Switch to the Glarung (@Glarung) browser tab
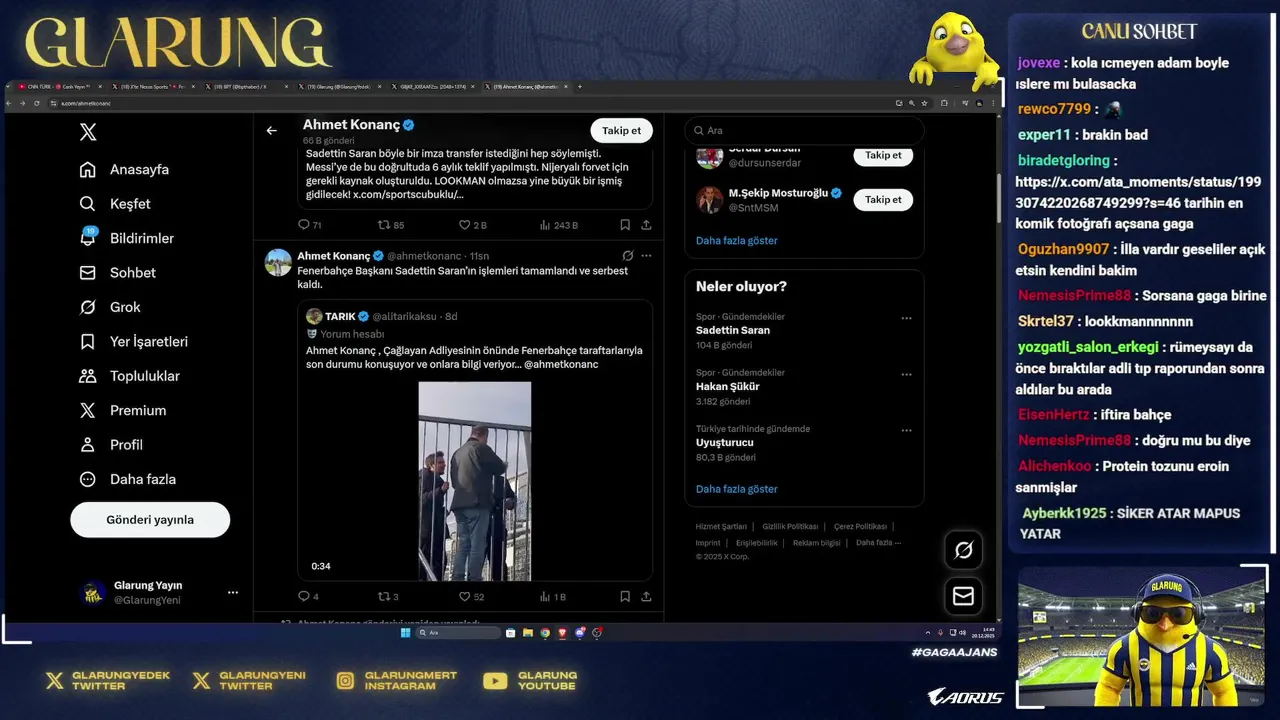This screenshot has width=1280, height=720. [337, 87]
